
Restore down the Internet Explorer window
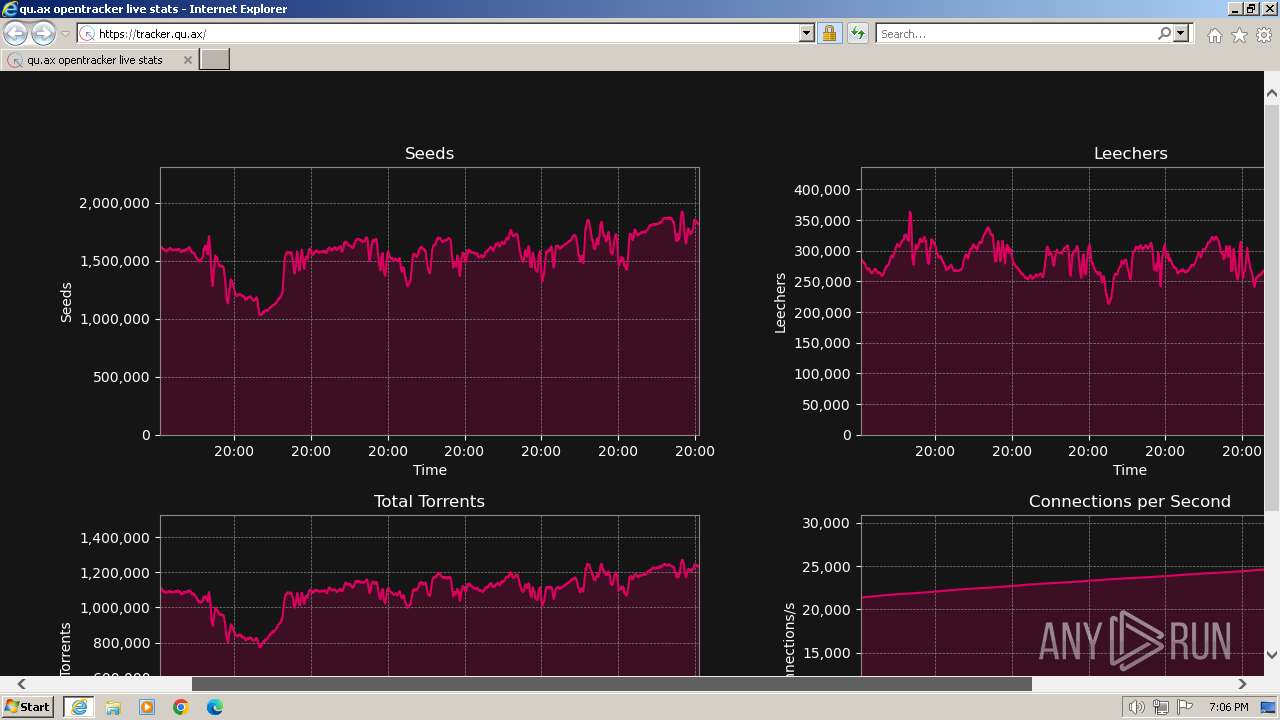tap(1251, 8)
